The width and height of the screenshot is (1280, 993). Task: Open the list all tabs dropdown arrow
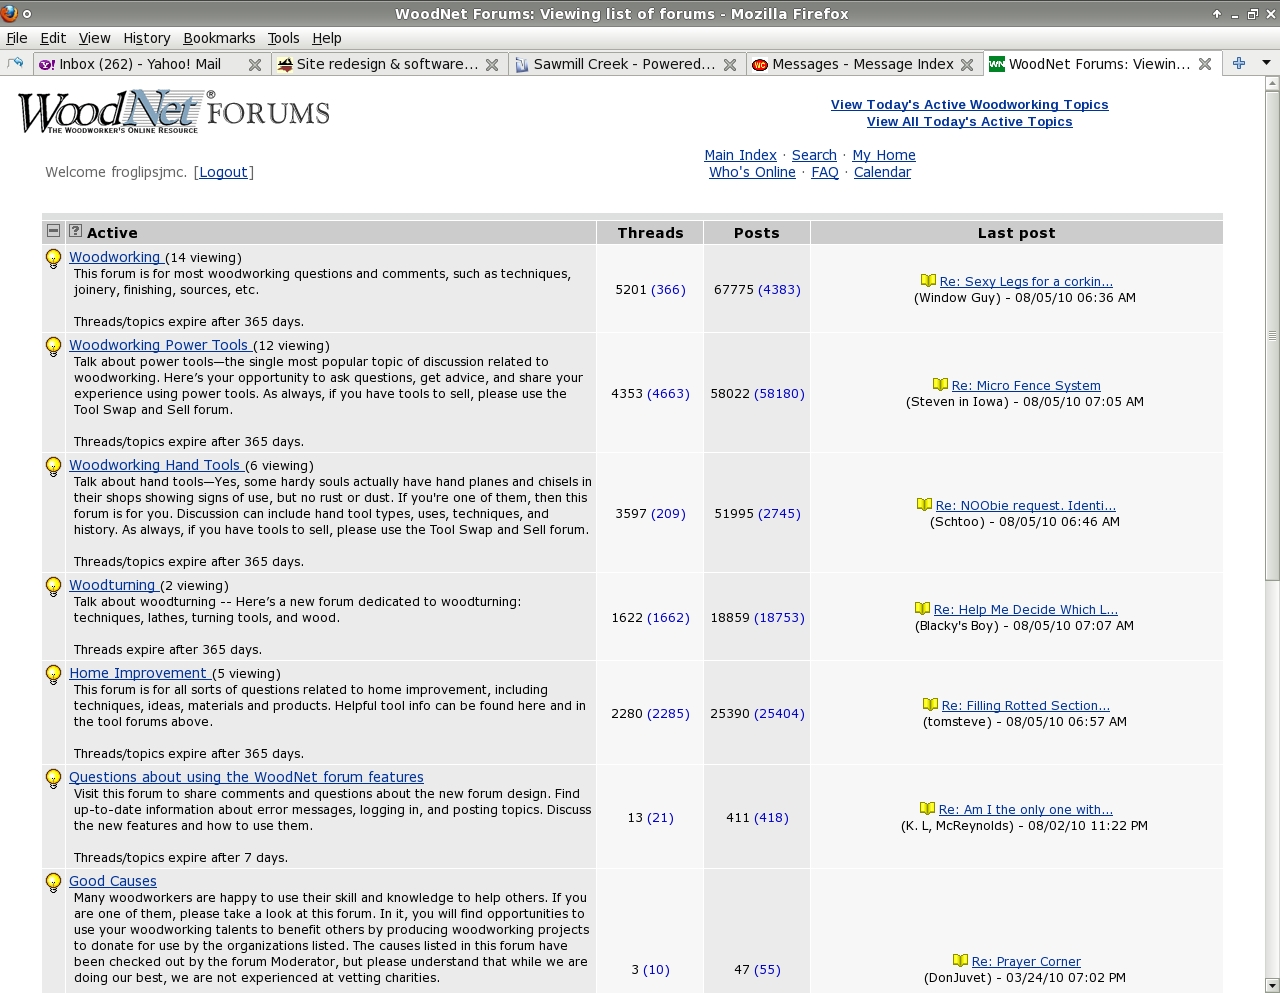click(1266, 63)
